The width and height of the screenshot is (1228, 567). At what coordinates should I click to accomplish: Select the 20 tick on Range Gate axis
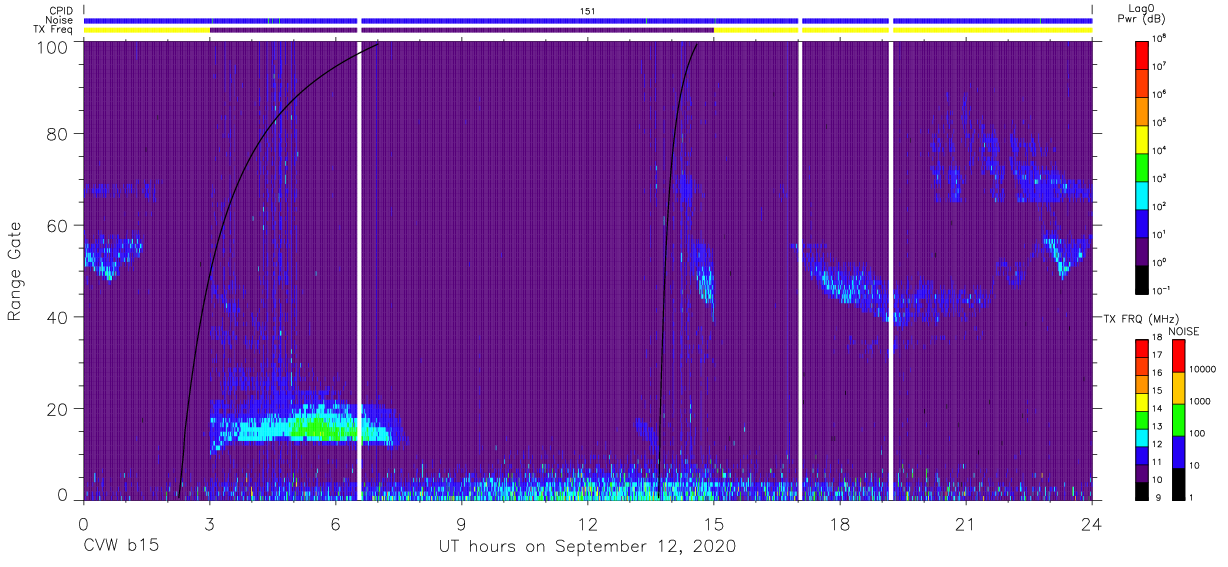tap(57, 408)
